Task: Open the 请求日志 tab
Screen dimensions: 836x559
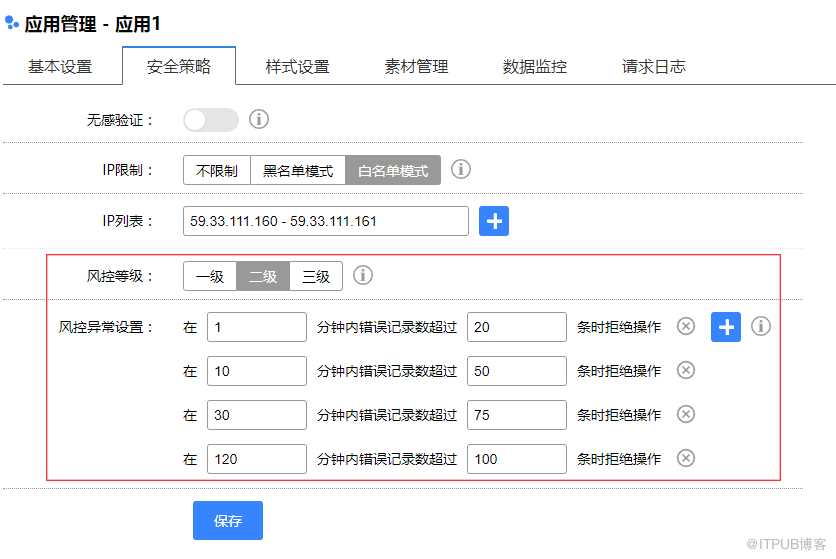Action: (654, 67)
